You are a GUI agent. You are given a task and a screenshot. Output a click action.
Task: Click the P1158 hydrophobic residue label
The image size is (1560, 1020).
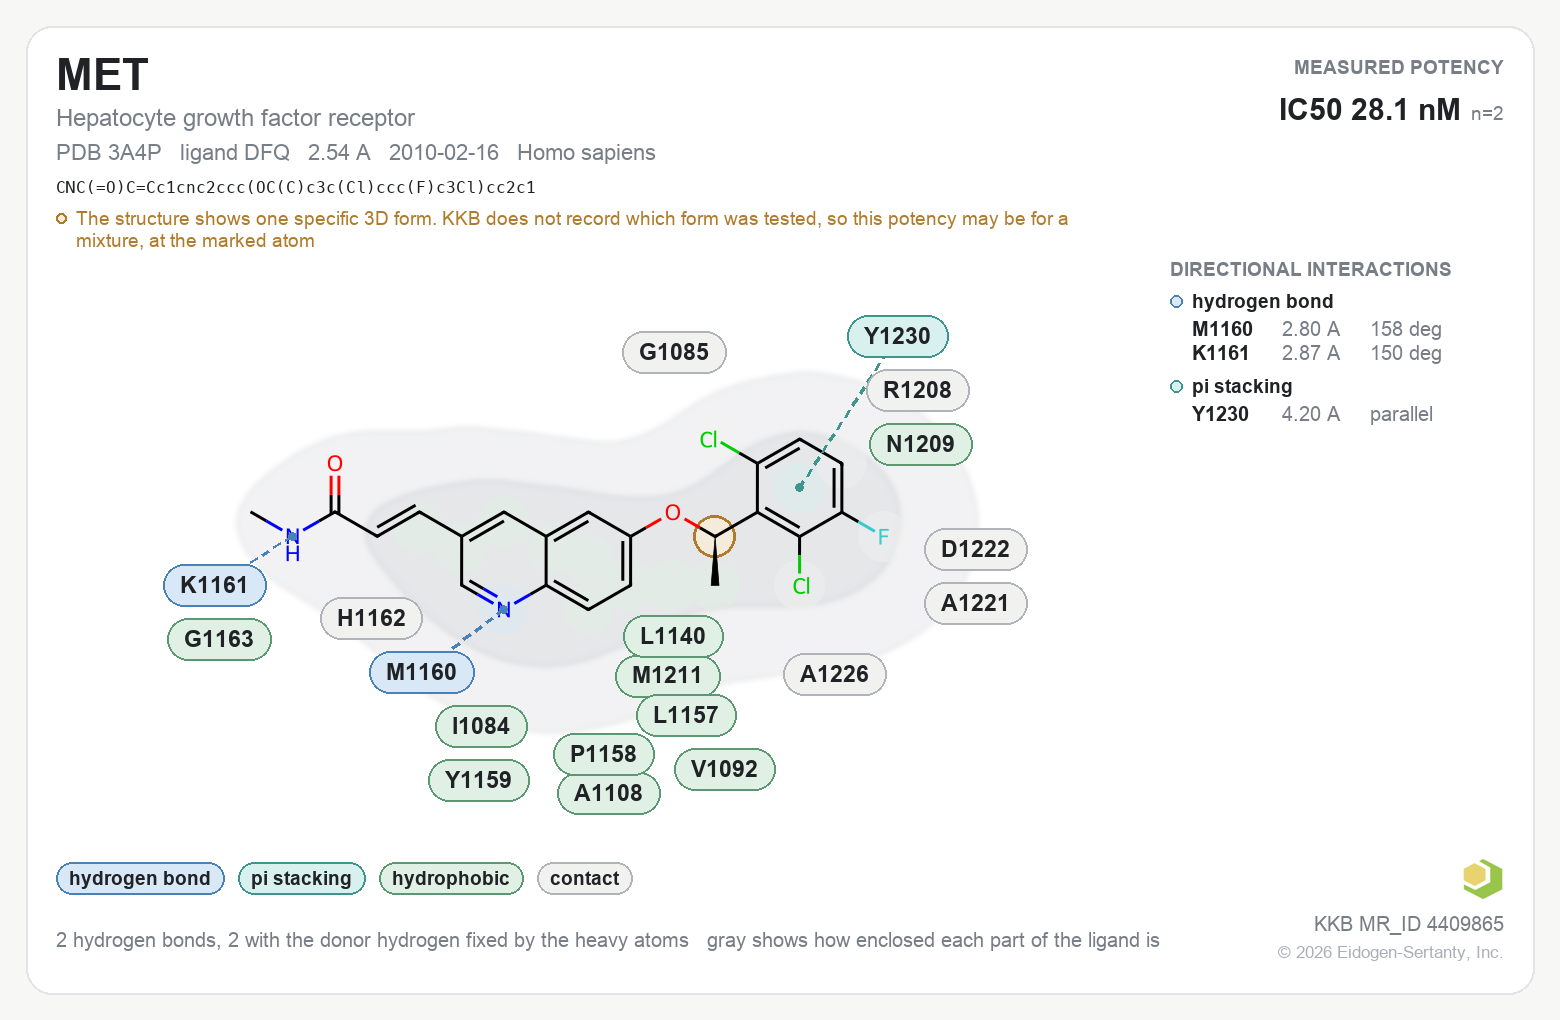tap(604, 754)
